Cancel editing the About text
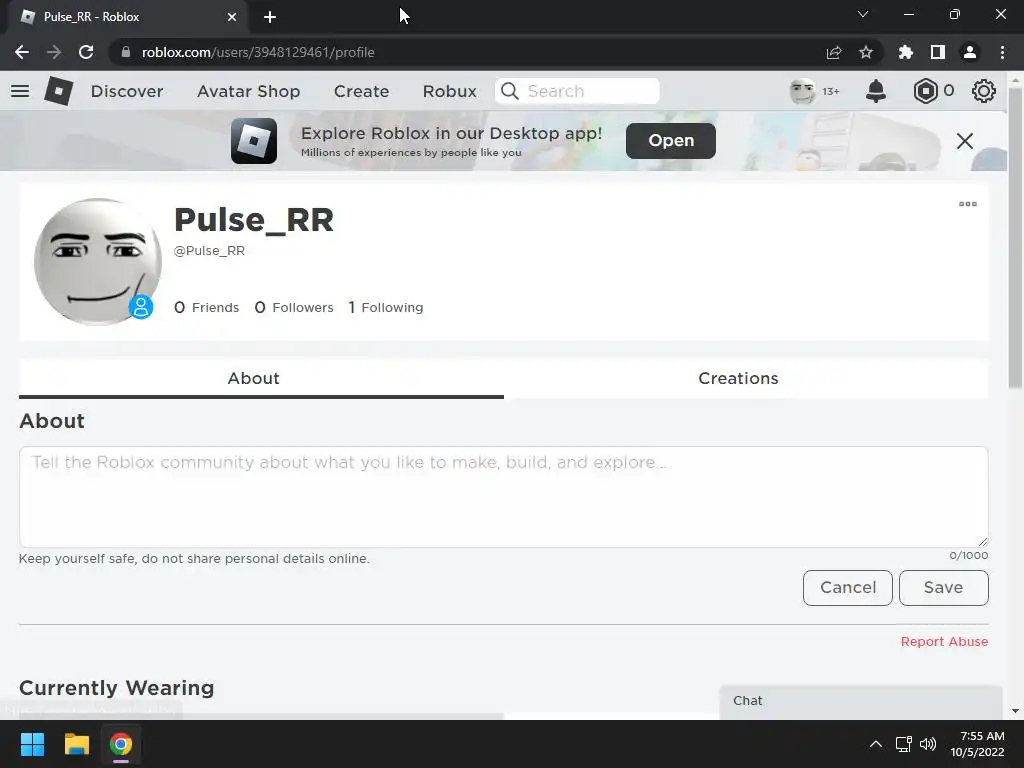Image resolution: width=1024 pixels, height=768 pixels. (x=848, y=588)
